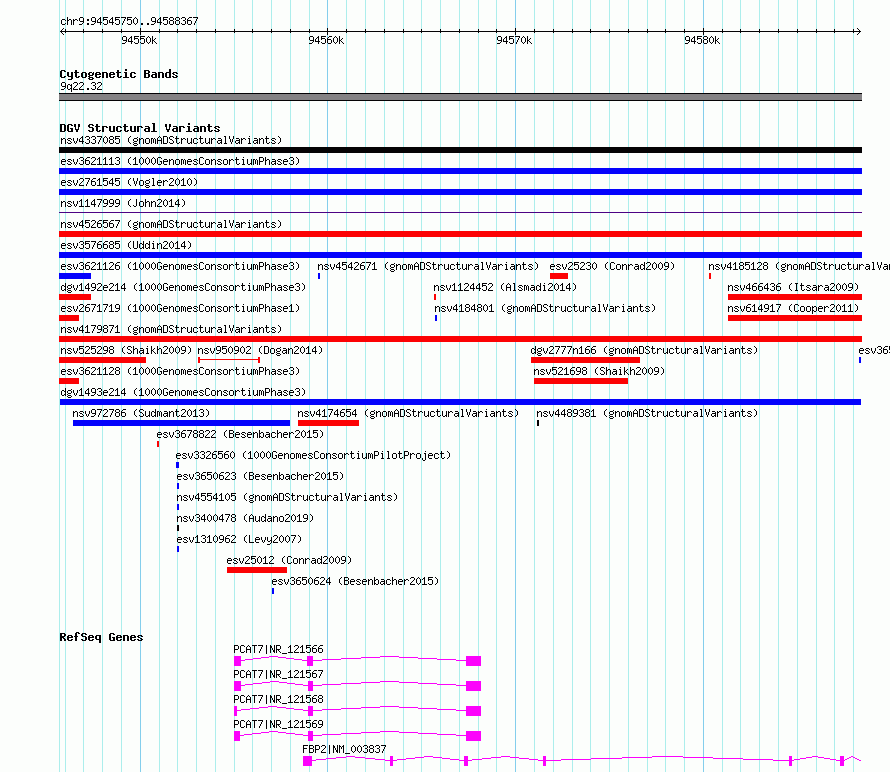The width and height of the screenshot is (890, 772).
Task: Open nsv4184801 gnomAD variant label
Action: (x=545, y=308)
